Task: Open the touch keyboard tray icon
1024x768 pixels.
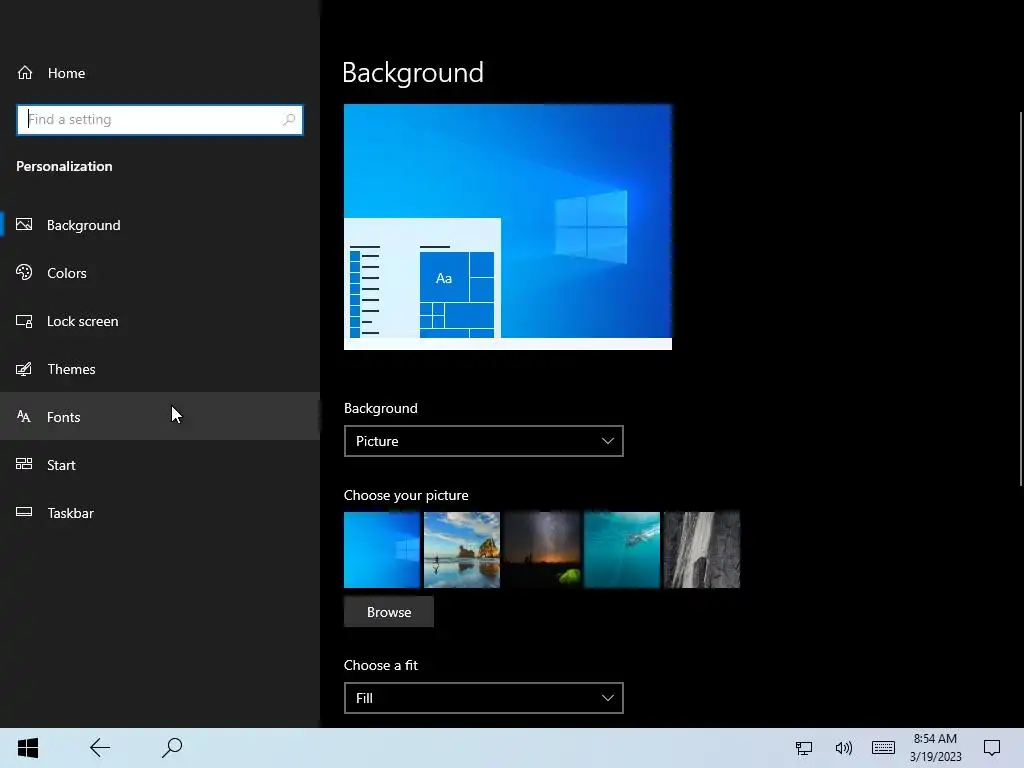Action: (x=883, y=747)
